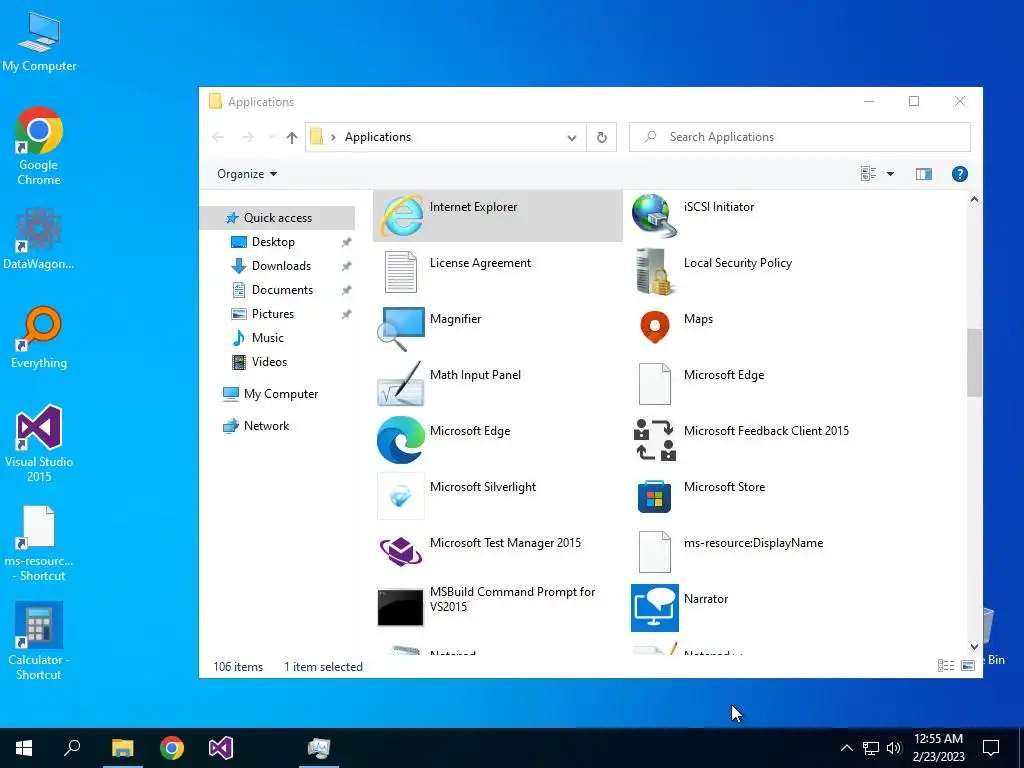Open the Organize dropdown menu

(x=247, y=174)
